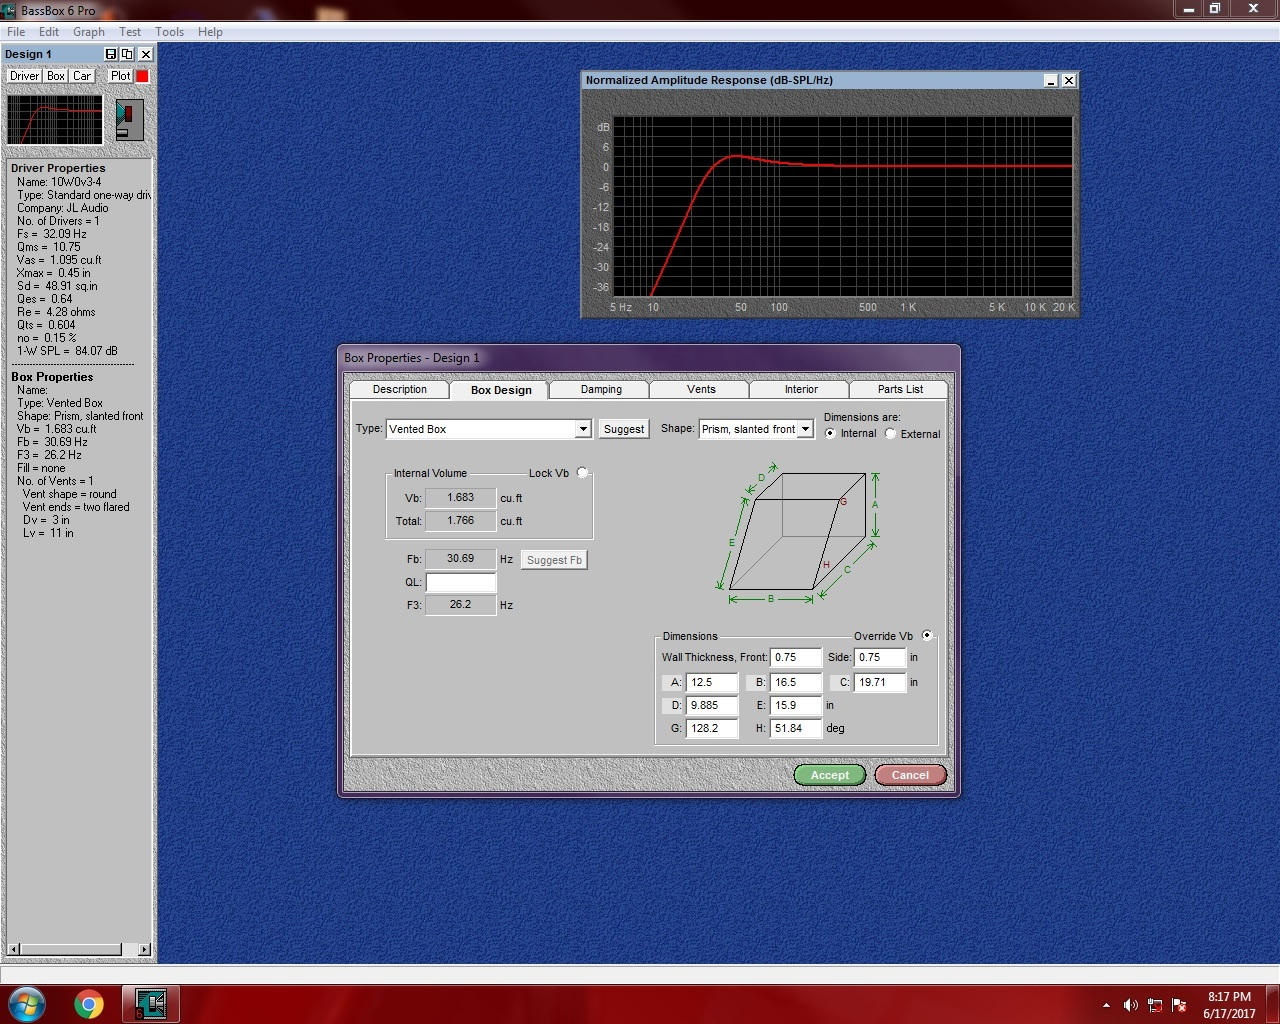Click the Suggest Fb button

(554, 560)
